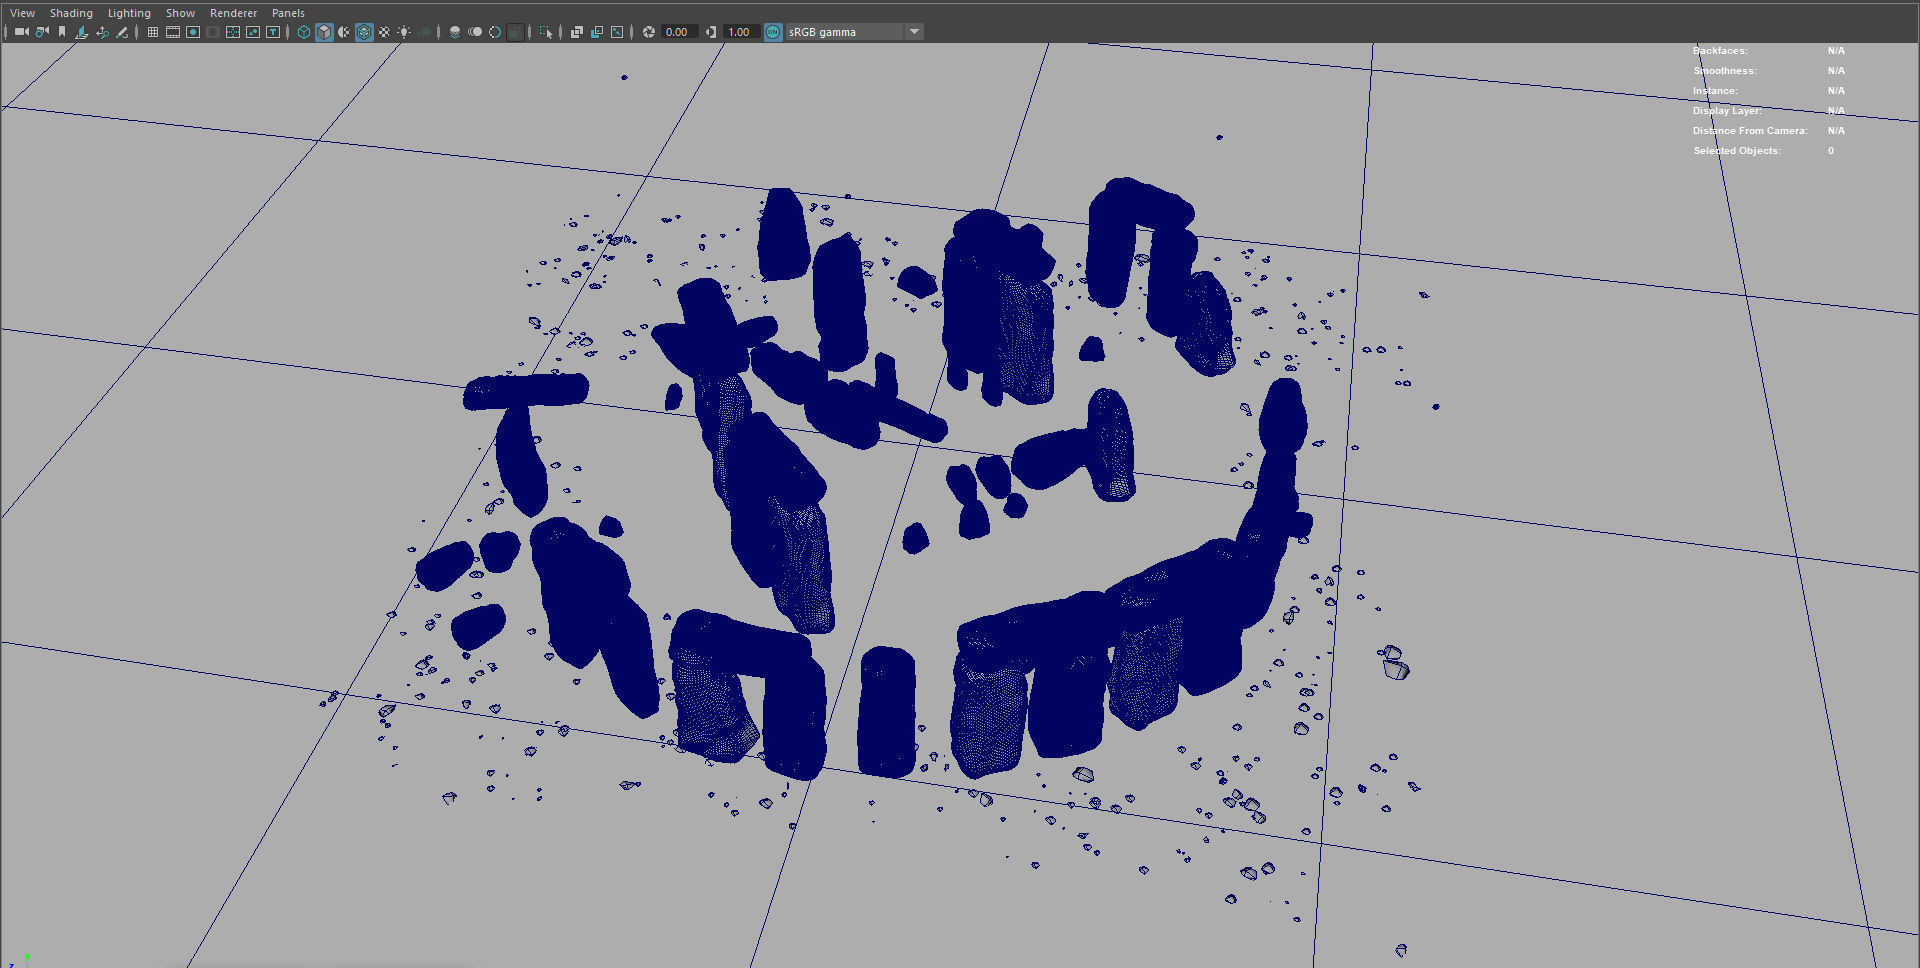Open the Renderer menu

pos(233,13)
